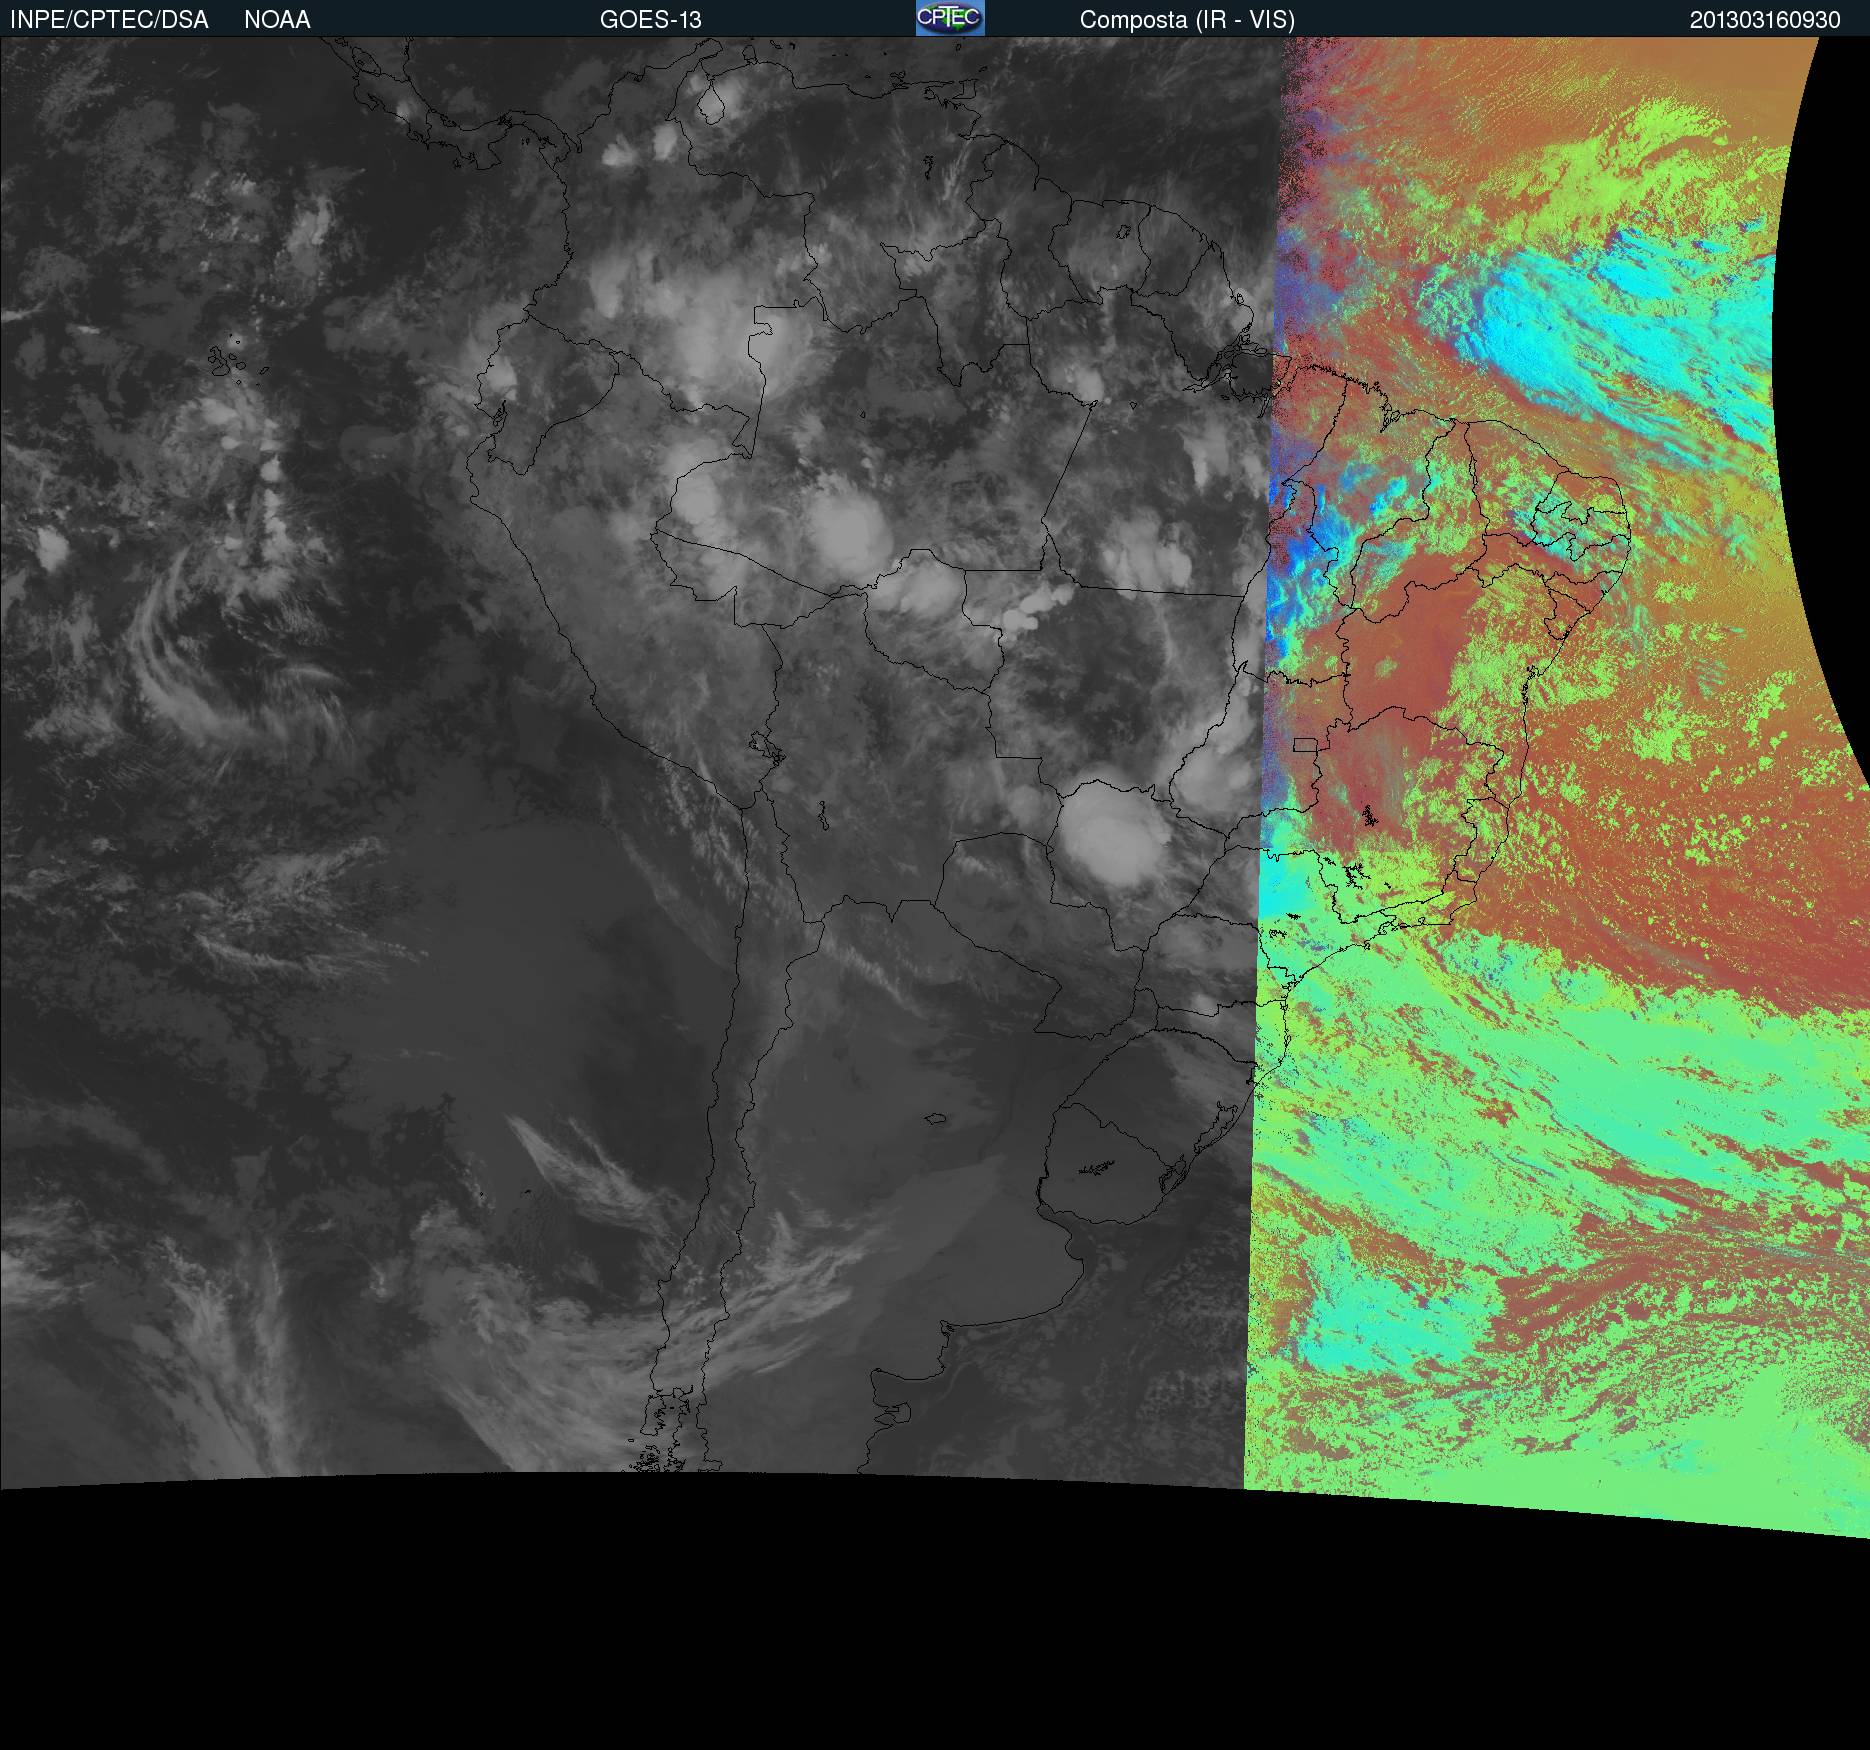Click the NOAA label in header
This screenshot has width=1870, height=1750.
coord(277,20)
